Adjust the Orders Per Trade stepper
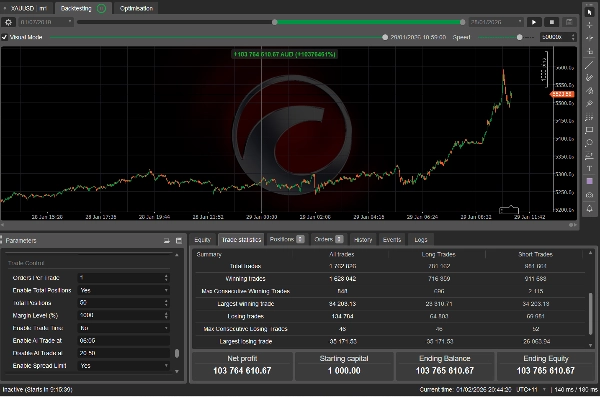This screenshot has height=397, width=600. tap(166, 278)
